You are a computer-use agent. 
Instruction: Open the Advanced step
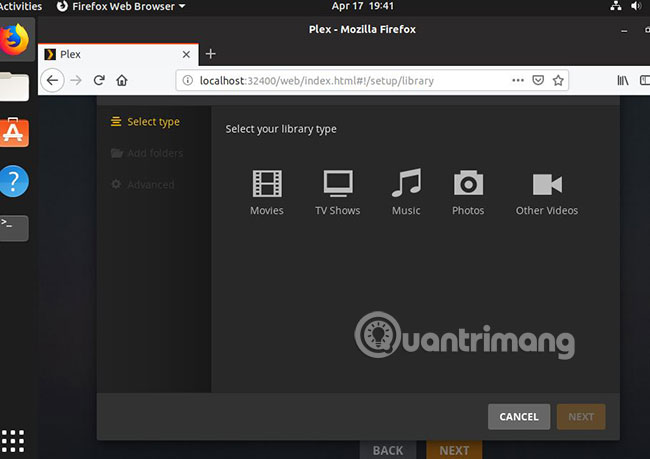click(x=143, y=184)
